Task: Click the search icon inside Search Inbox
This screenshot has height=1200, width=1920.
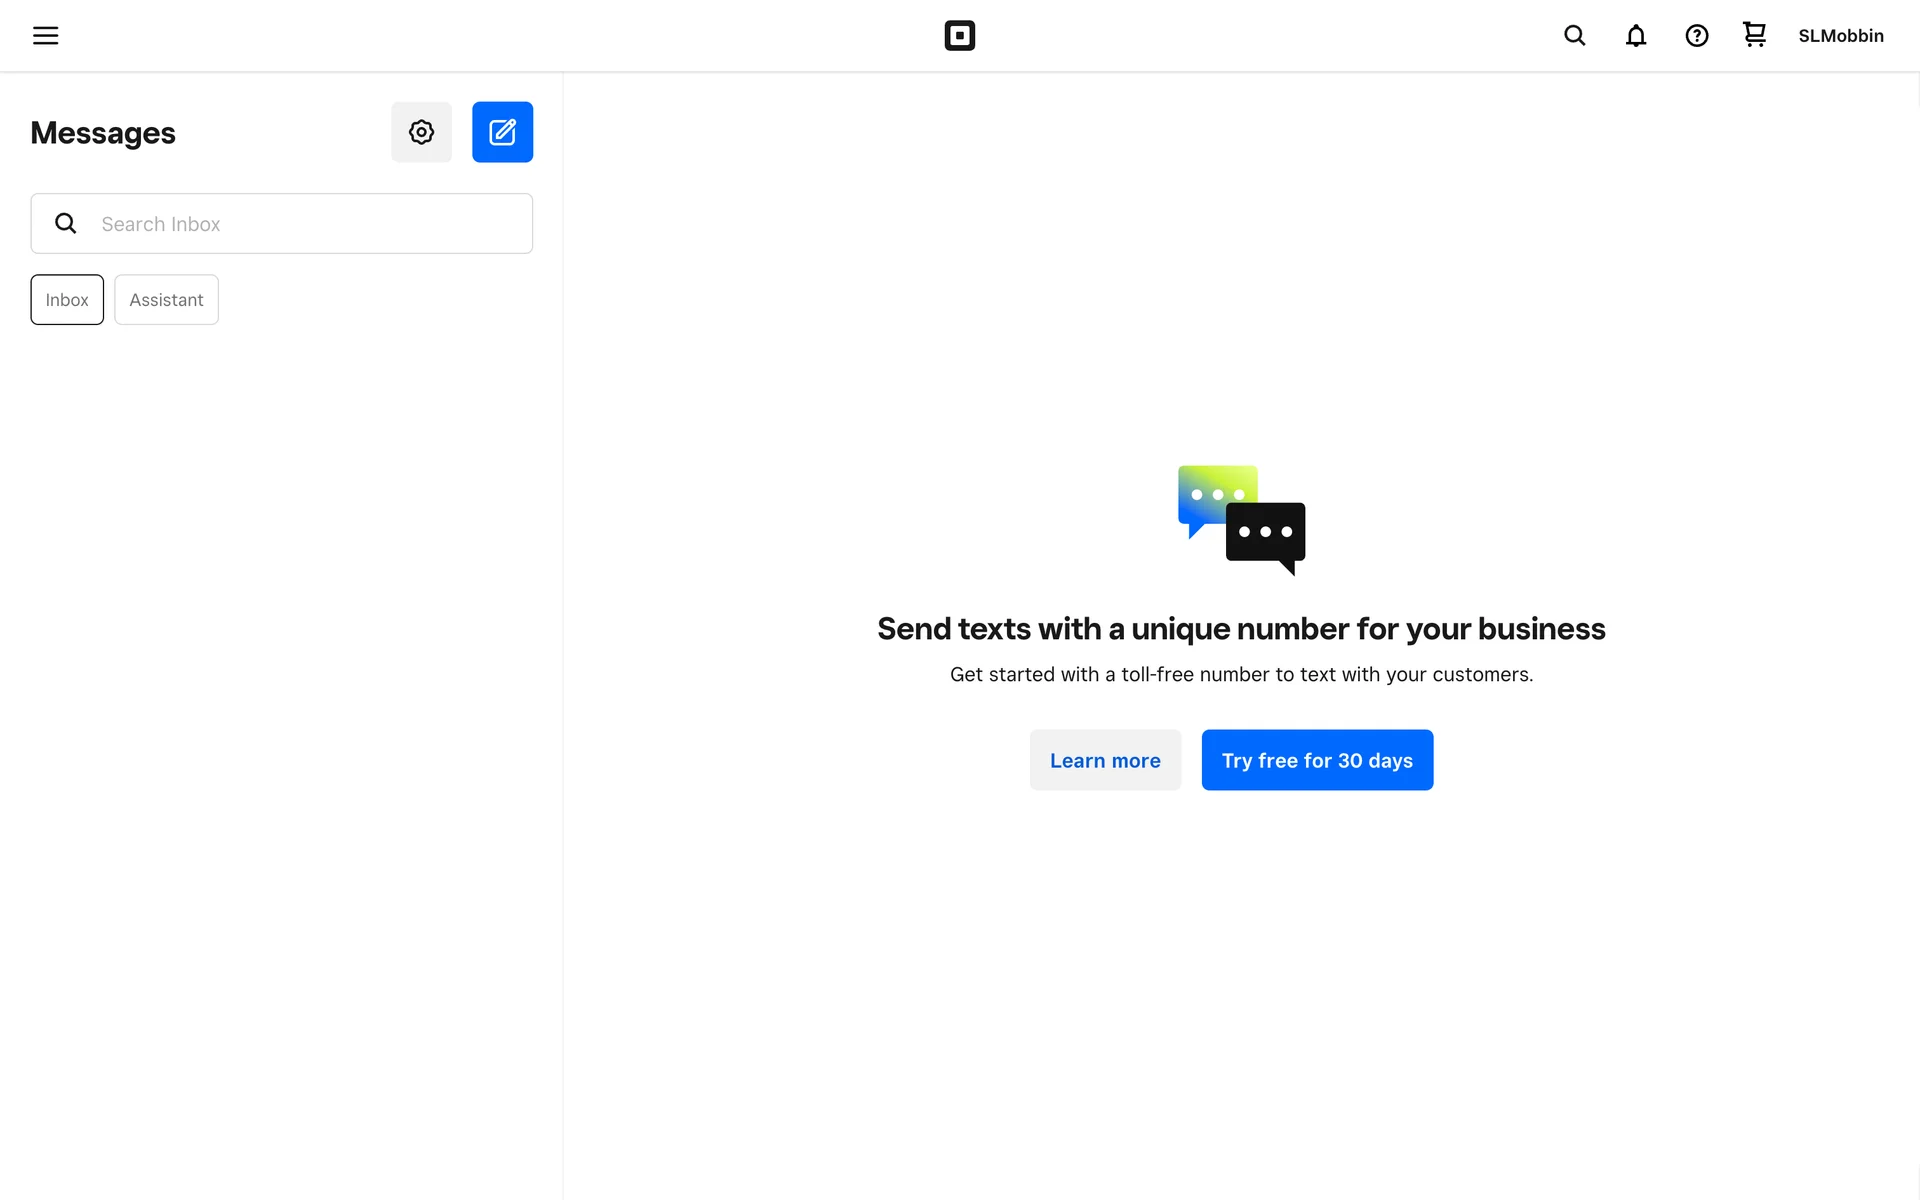Action: click(x=66, y=224)
